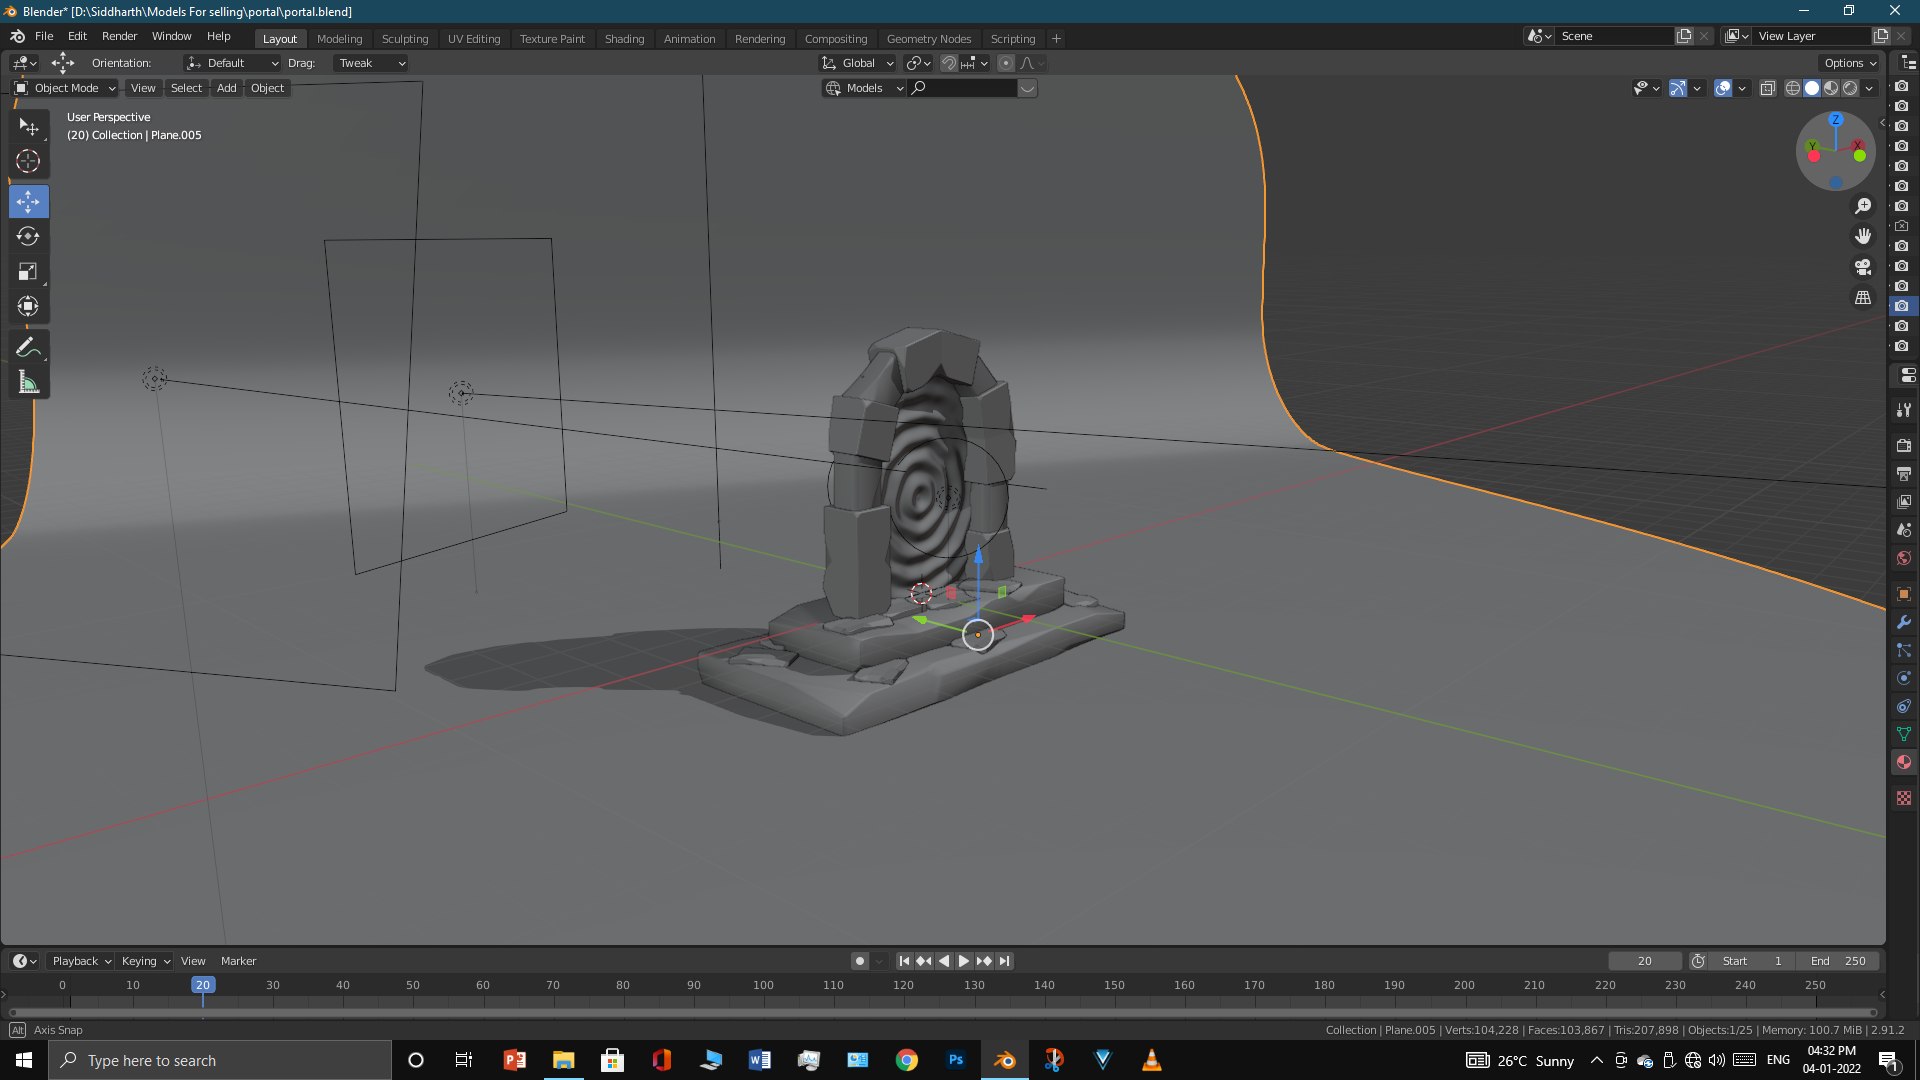Open the Models asset library dropdown
The width and height of the screenshot is (1920, 1080).
pyautogui.click(x=864, y=88)
